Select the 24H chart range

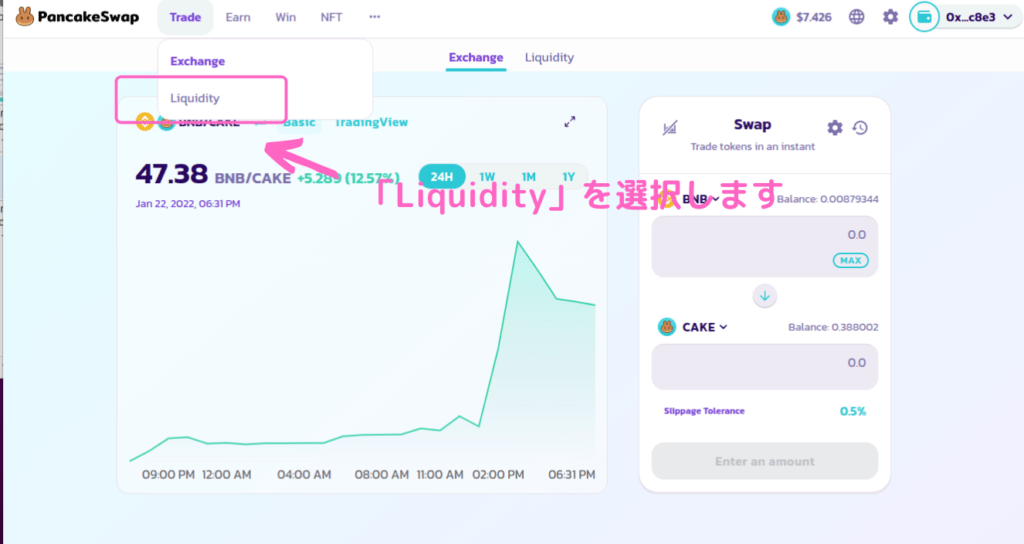(x=441, y=176)
